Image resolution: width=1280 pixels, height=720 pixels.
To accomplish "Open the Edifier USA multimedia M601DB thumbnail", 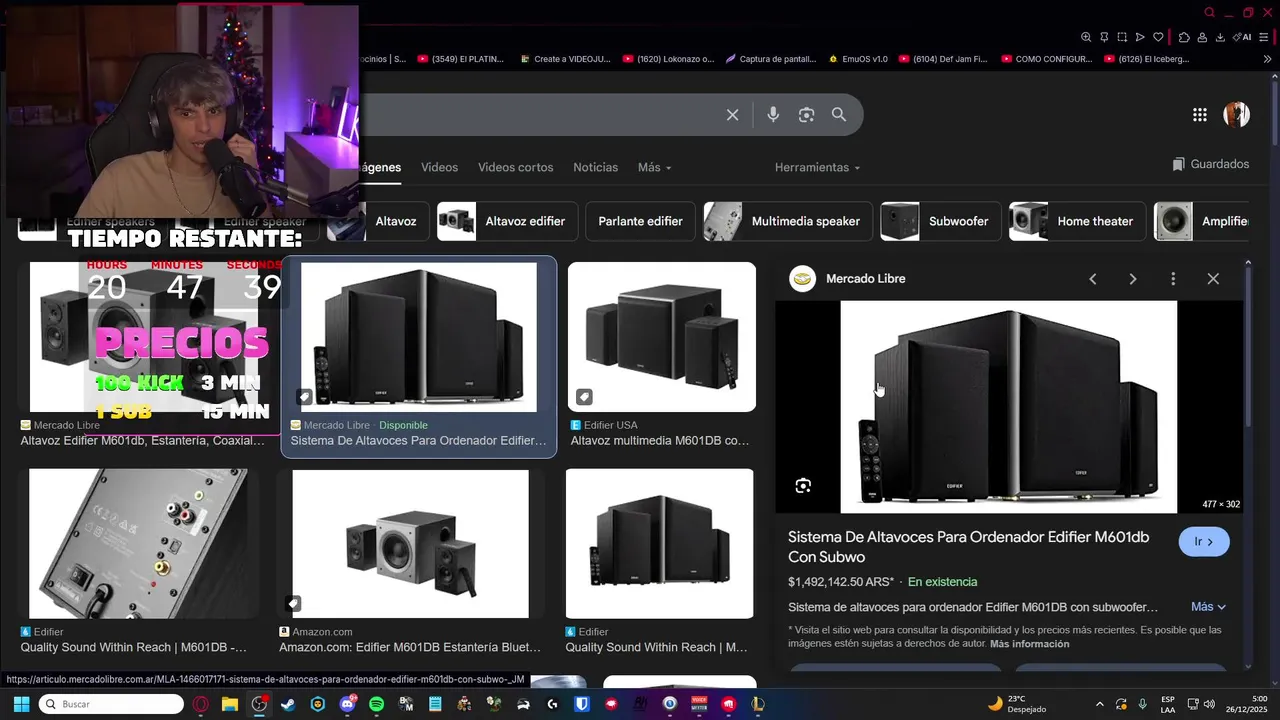I will (662, 337).
